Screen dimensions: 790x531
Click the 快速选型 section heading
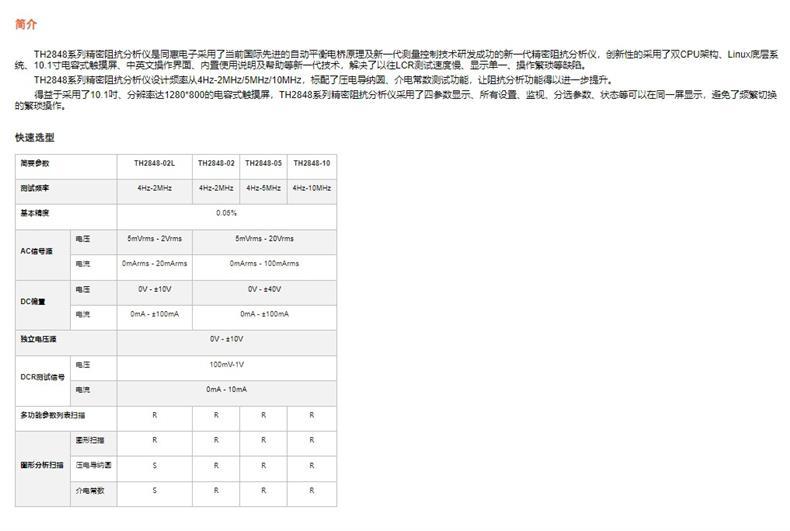click(x=35, y=138)
